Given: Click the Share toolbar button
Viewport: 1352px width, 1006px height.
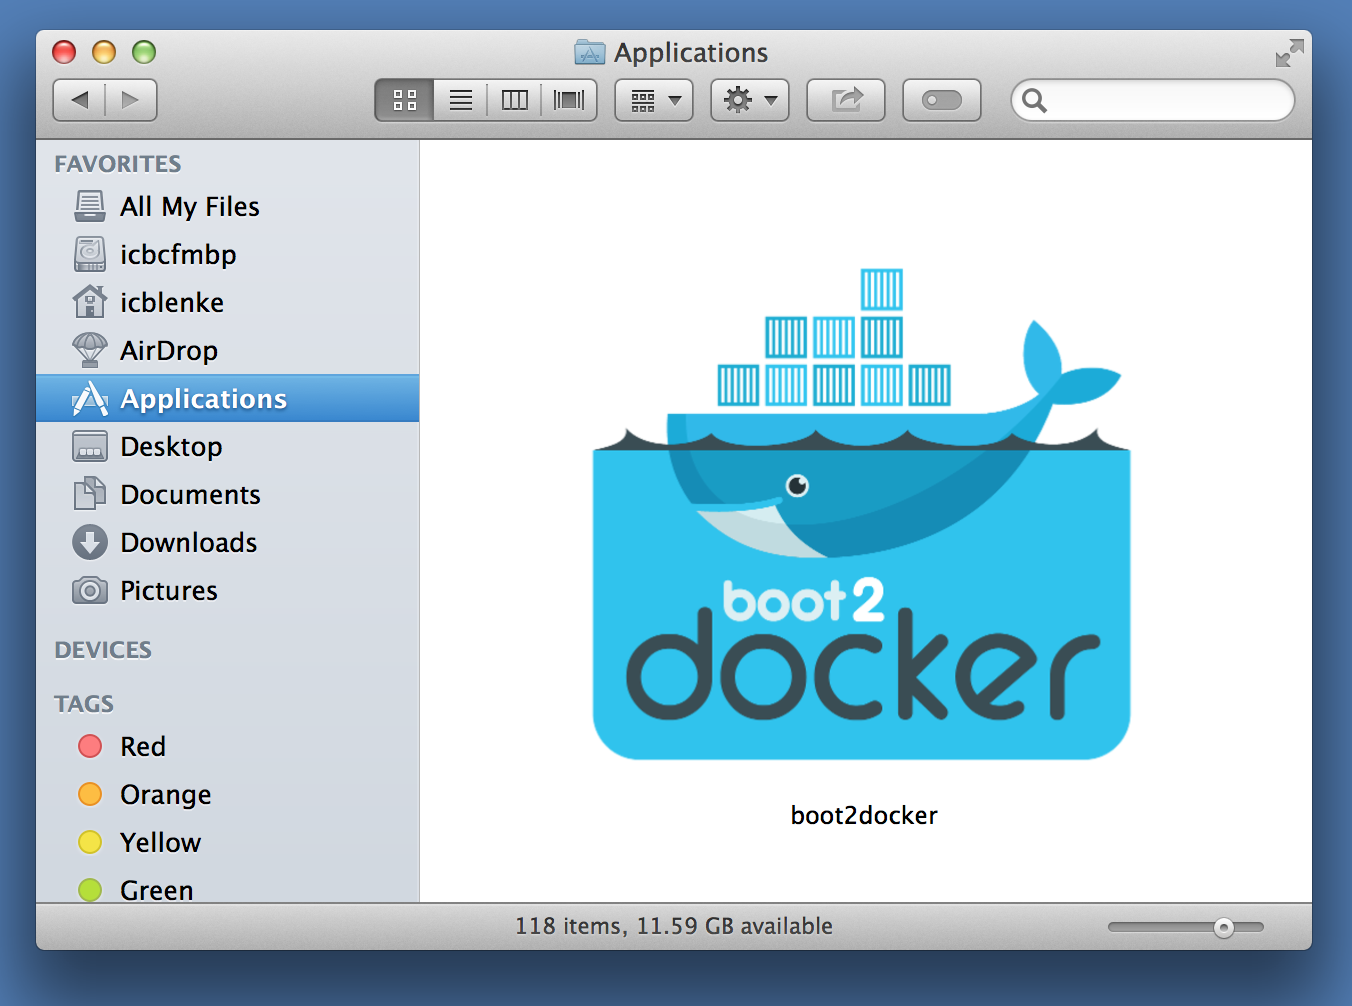Looking at the screenshot, I should tap(846, 100).
